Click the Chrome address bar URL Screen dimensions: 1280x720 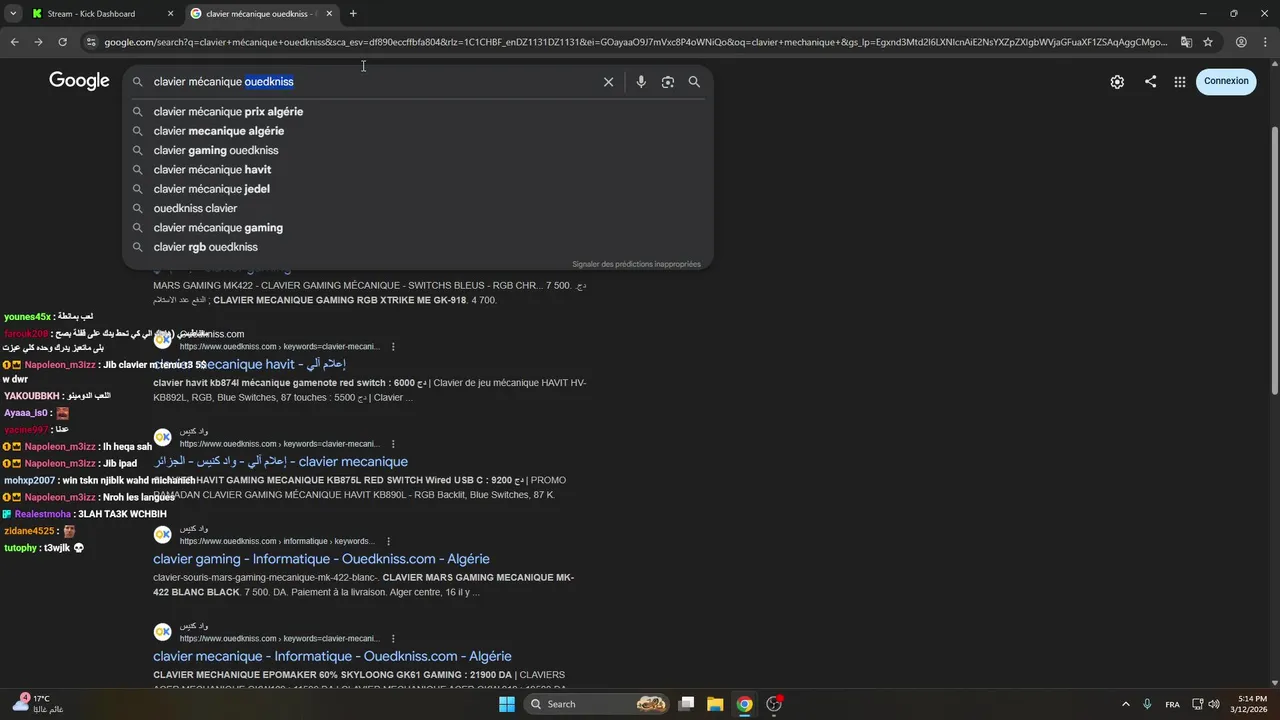click(635, 42)
